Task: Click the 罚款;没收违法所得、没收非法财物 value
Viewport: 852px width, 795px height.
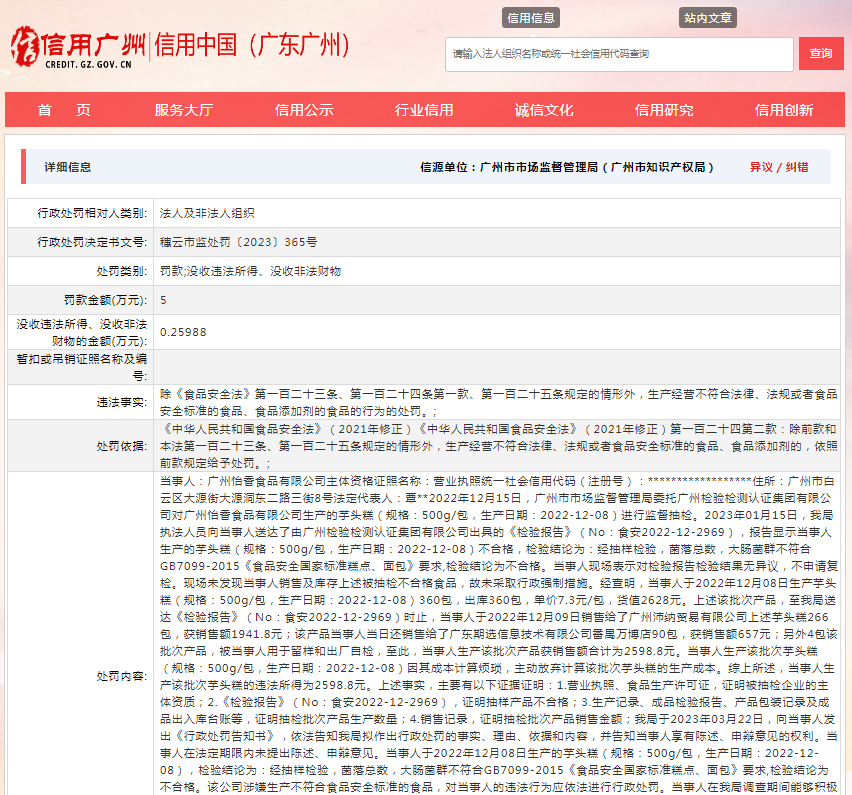Action: (250, 271)
